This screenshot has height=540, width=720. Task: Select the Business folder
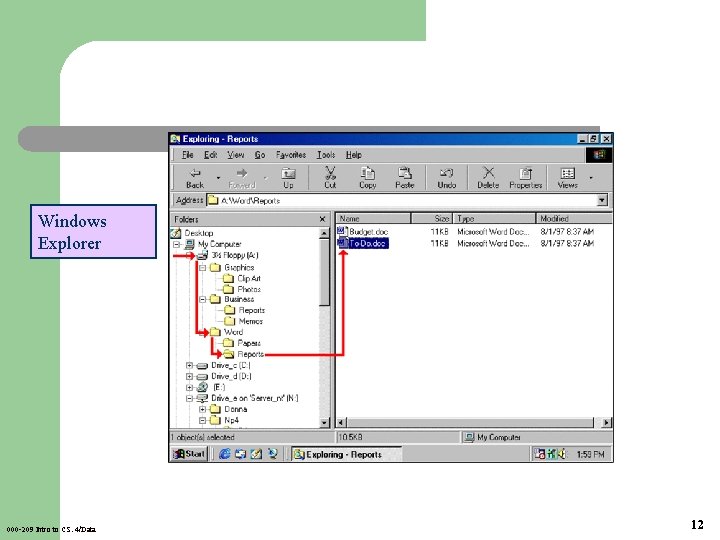coord(239,299)
